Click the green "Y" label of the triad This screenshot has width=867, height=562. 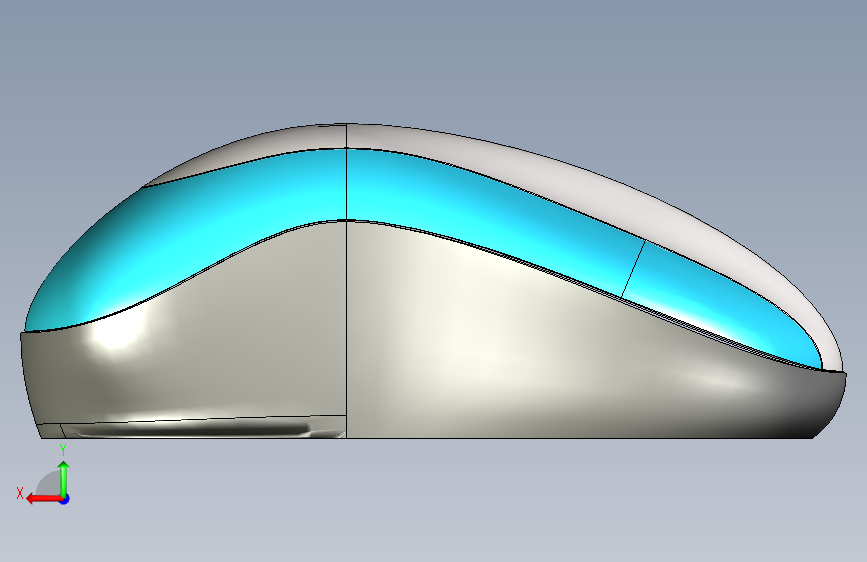(x=63, y=450)
